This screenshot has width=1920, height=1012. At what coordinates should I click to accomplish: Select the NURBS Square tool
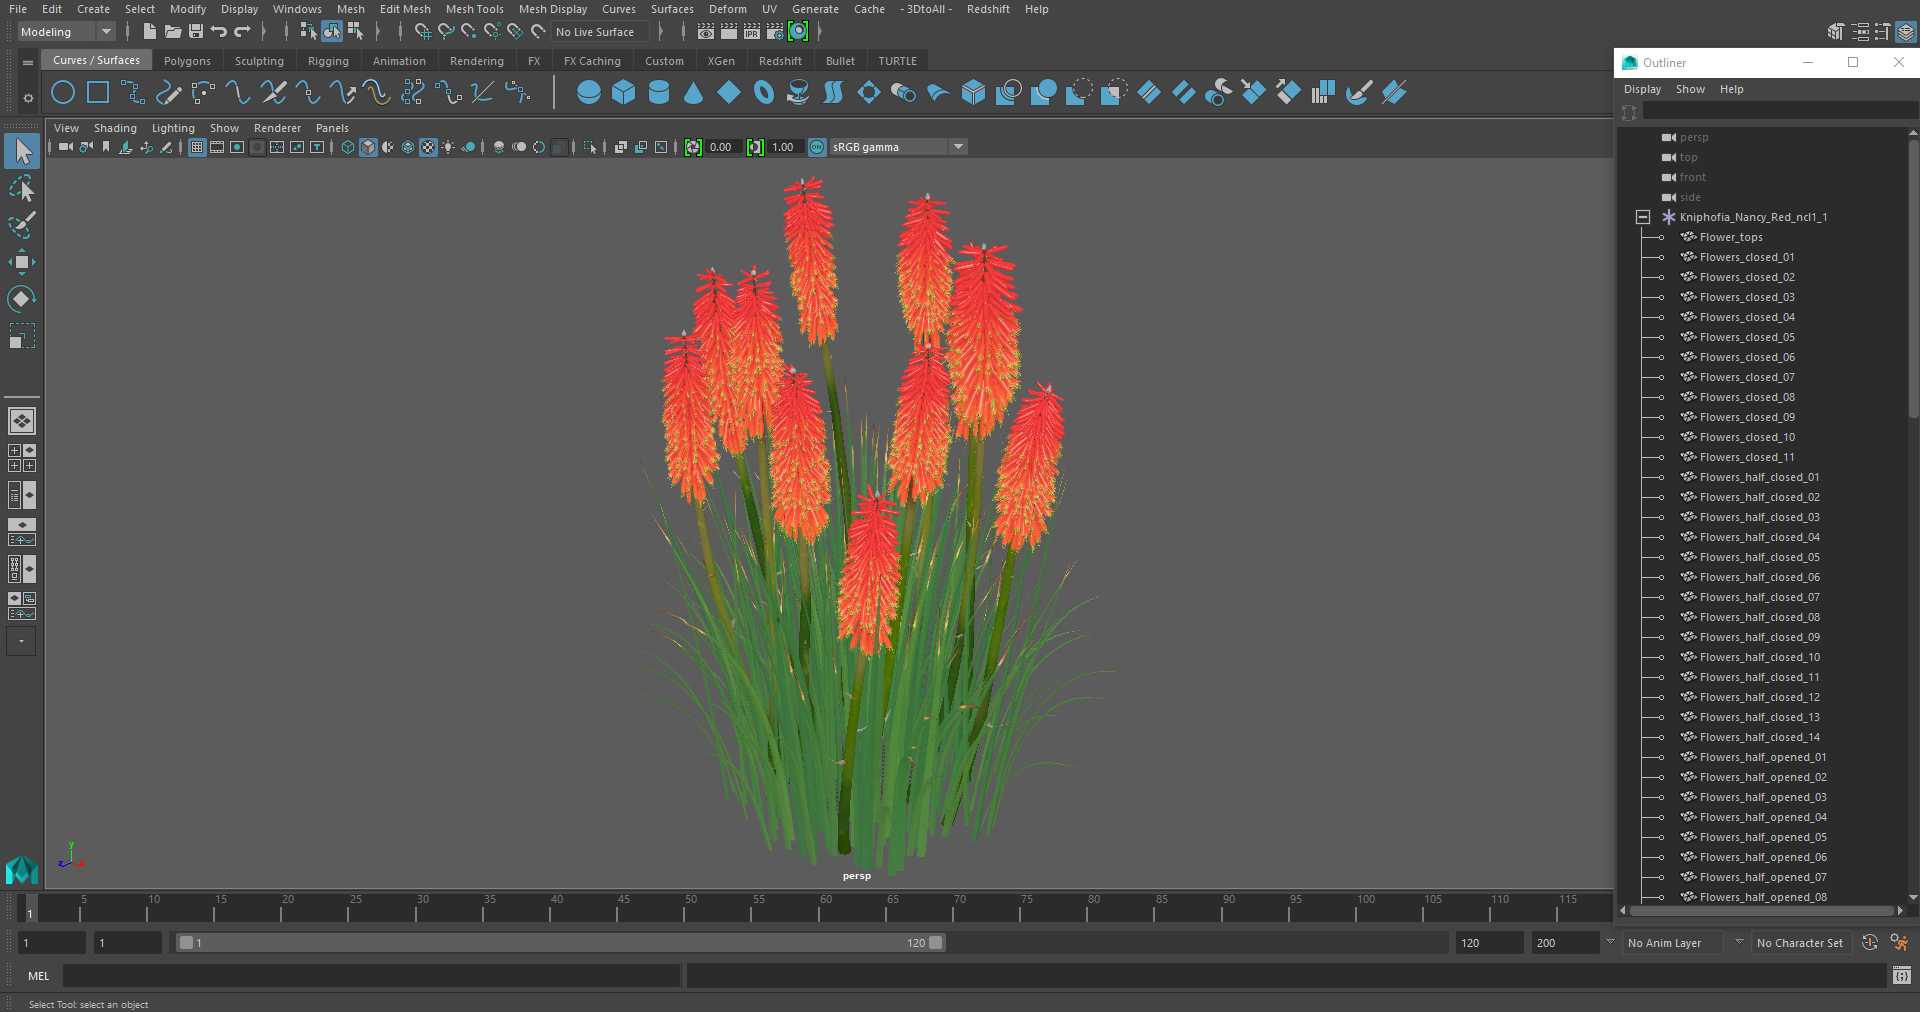(x=98, y=93)
